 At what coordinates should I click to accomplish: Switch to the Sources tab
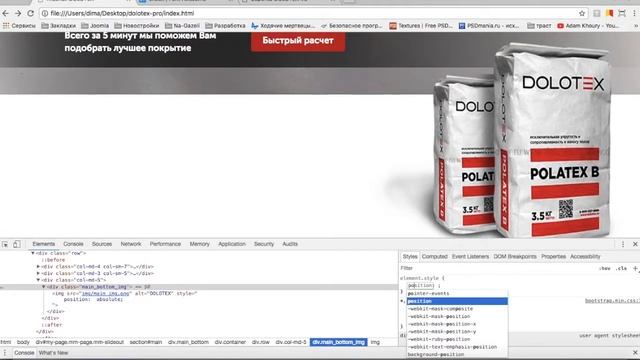(102, 244)
